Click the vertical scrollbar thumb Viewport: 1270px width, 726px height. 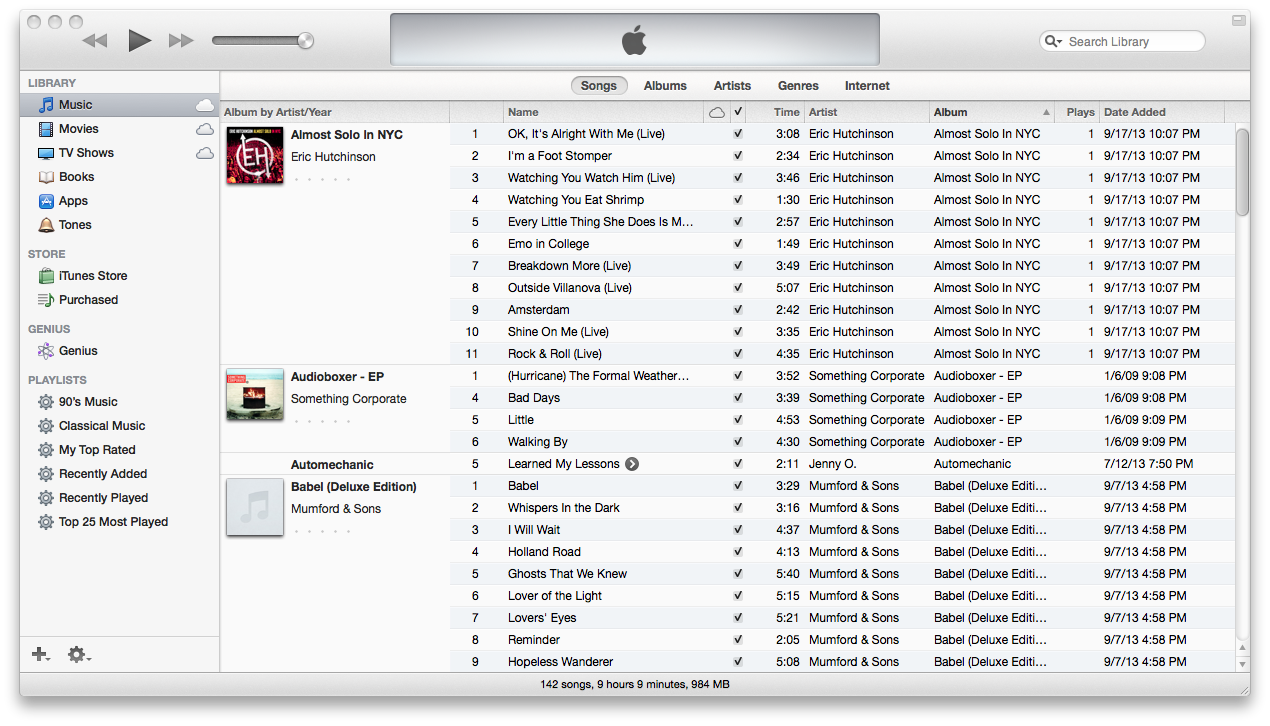(x=1243, y=172)
